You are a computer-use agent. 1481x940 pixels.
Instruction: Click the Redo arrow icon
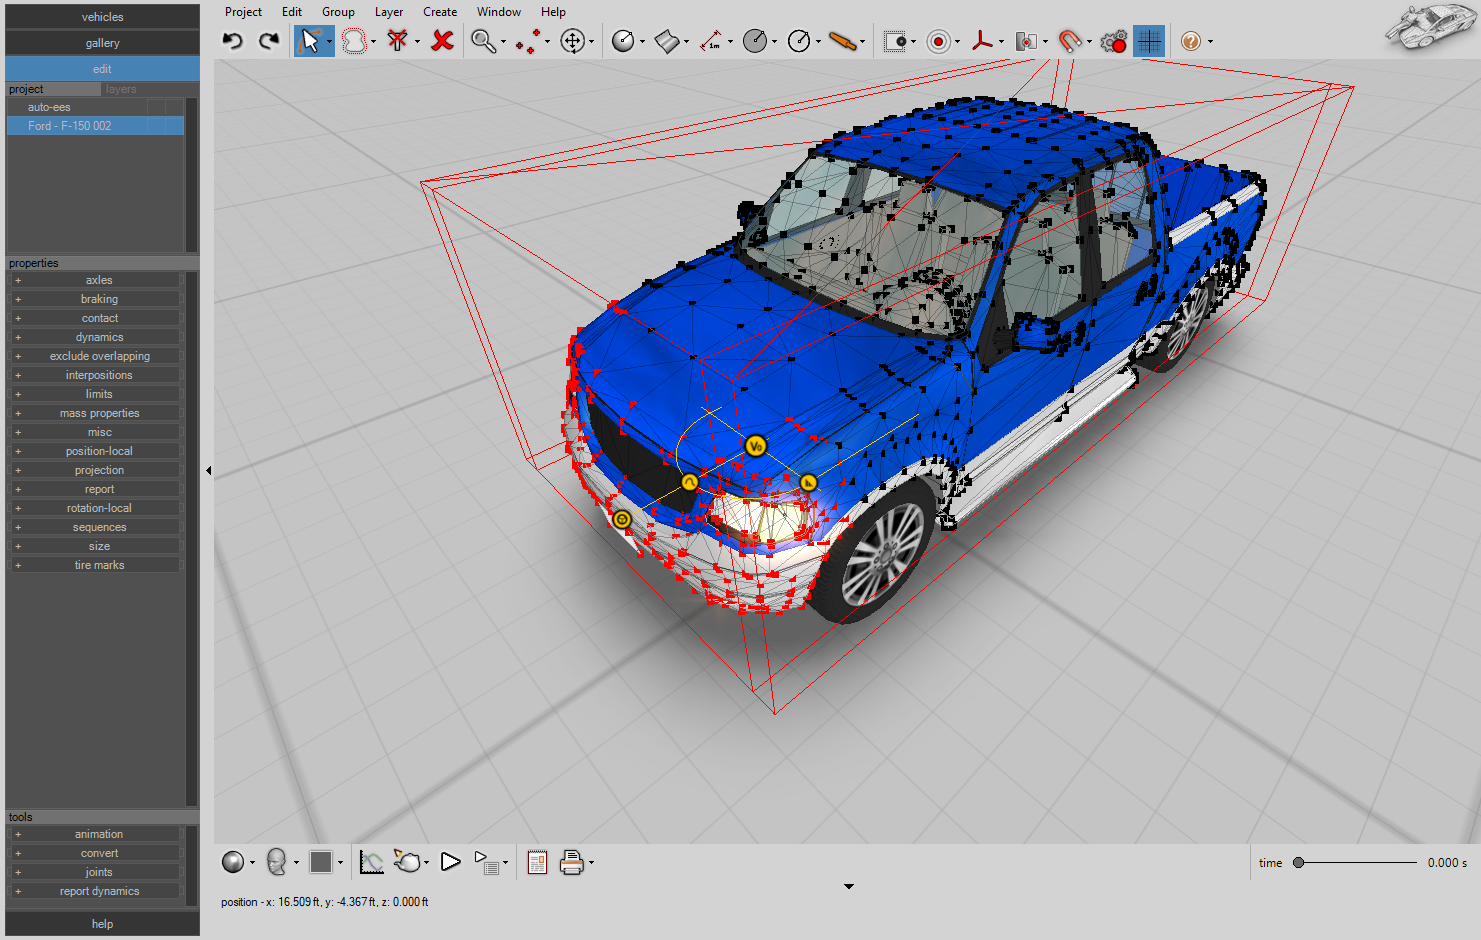(269, 41)
